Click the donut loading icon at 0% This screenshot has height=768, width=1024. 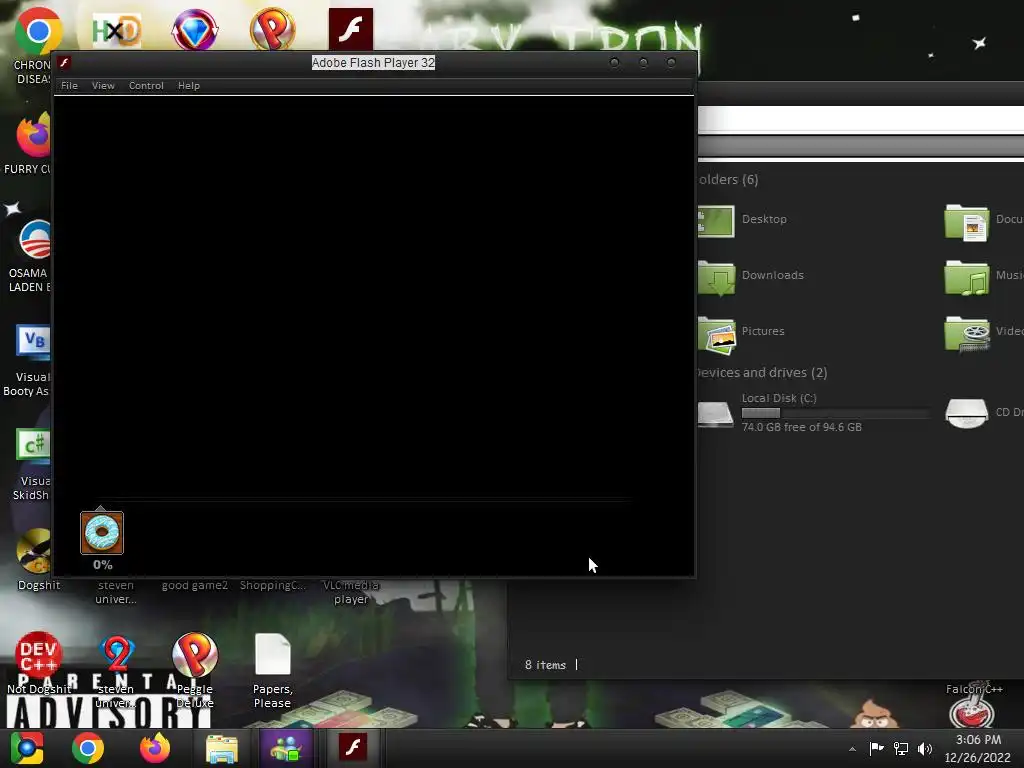102,533
